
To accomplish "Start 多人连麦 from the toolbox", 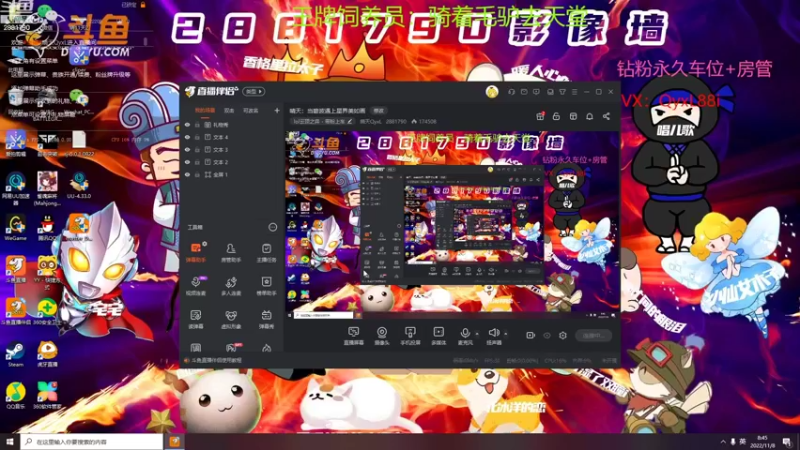I will tap(231, 286).
